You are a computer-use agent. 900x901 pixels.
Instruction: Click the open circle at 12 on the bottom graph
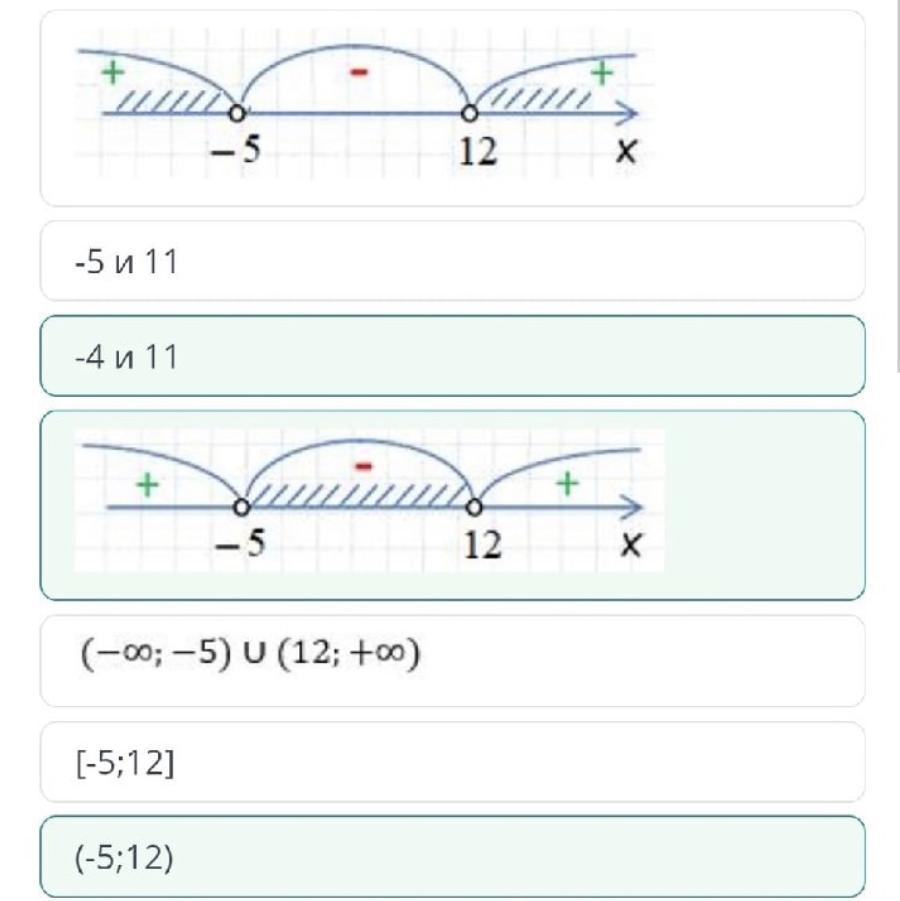point(476,507)
